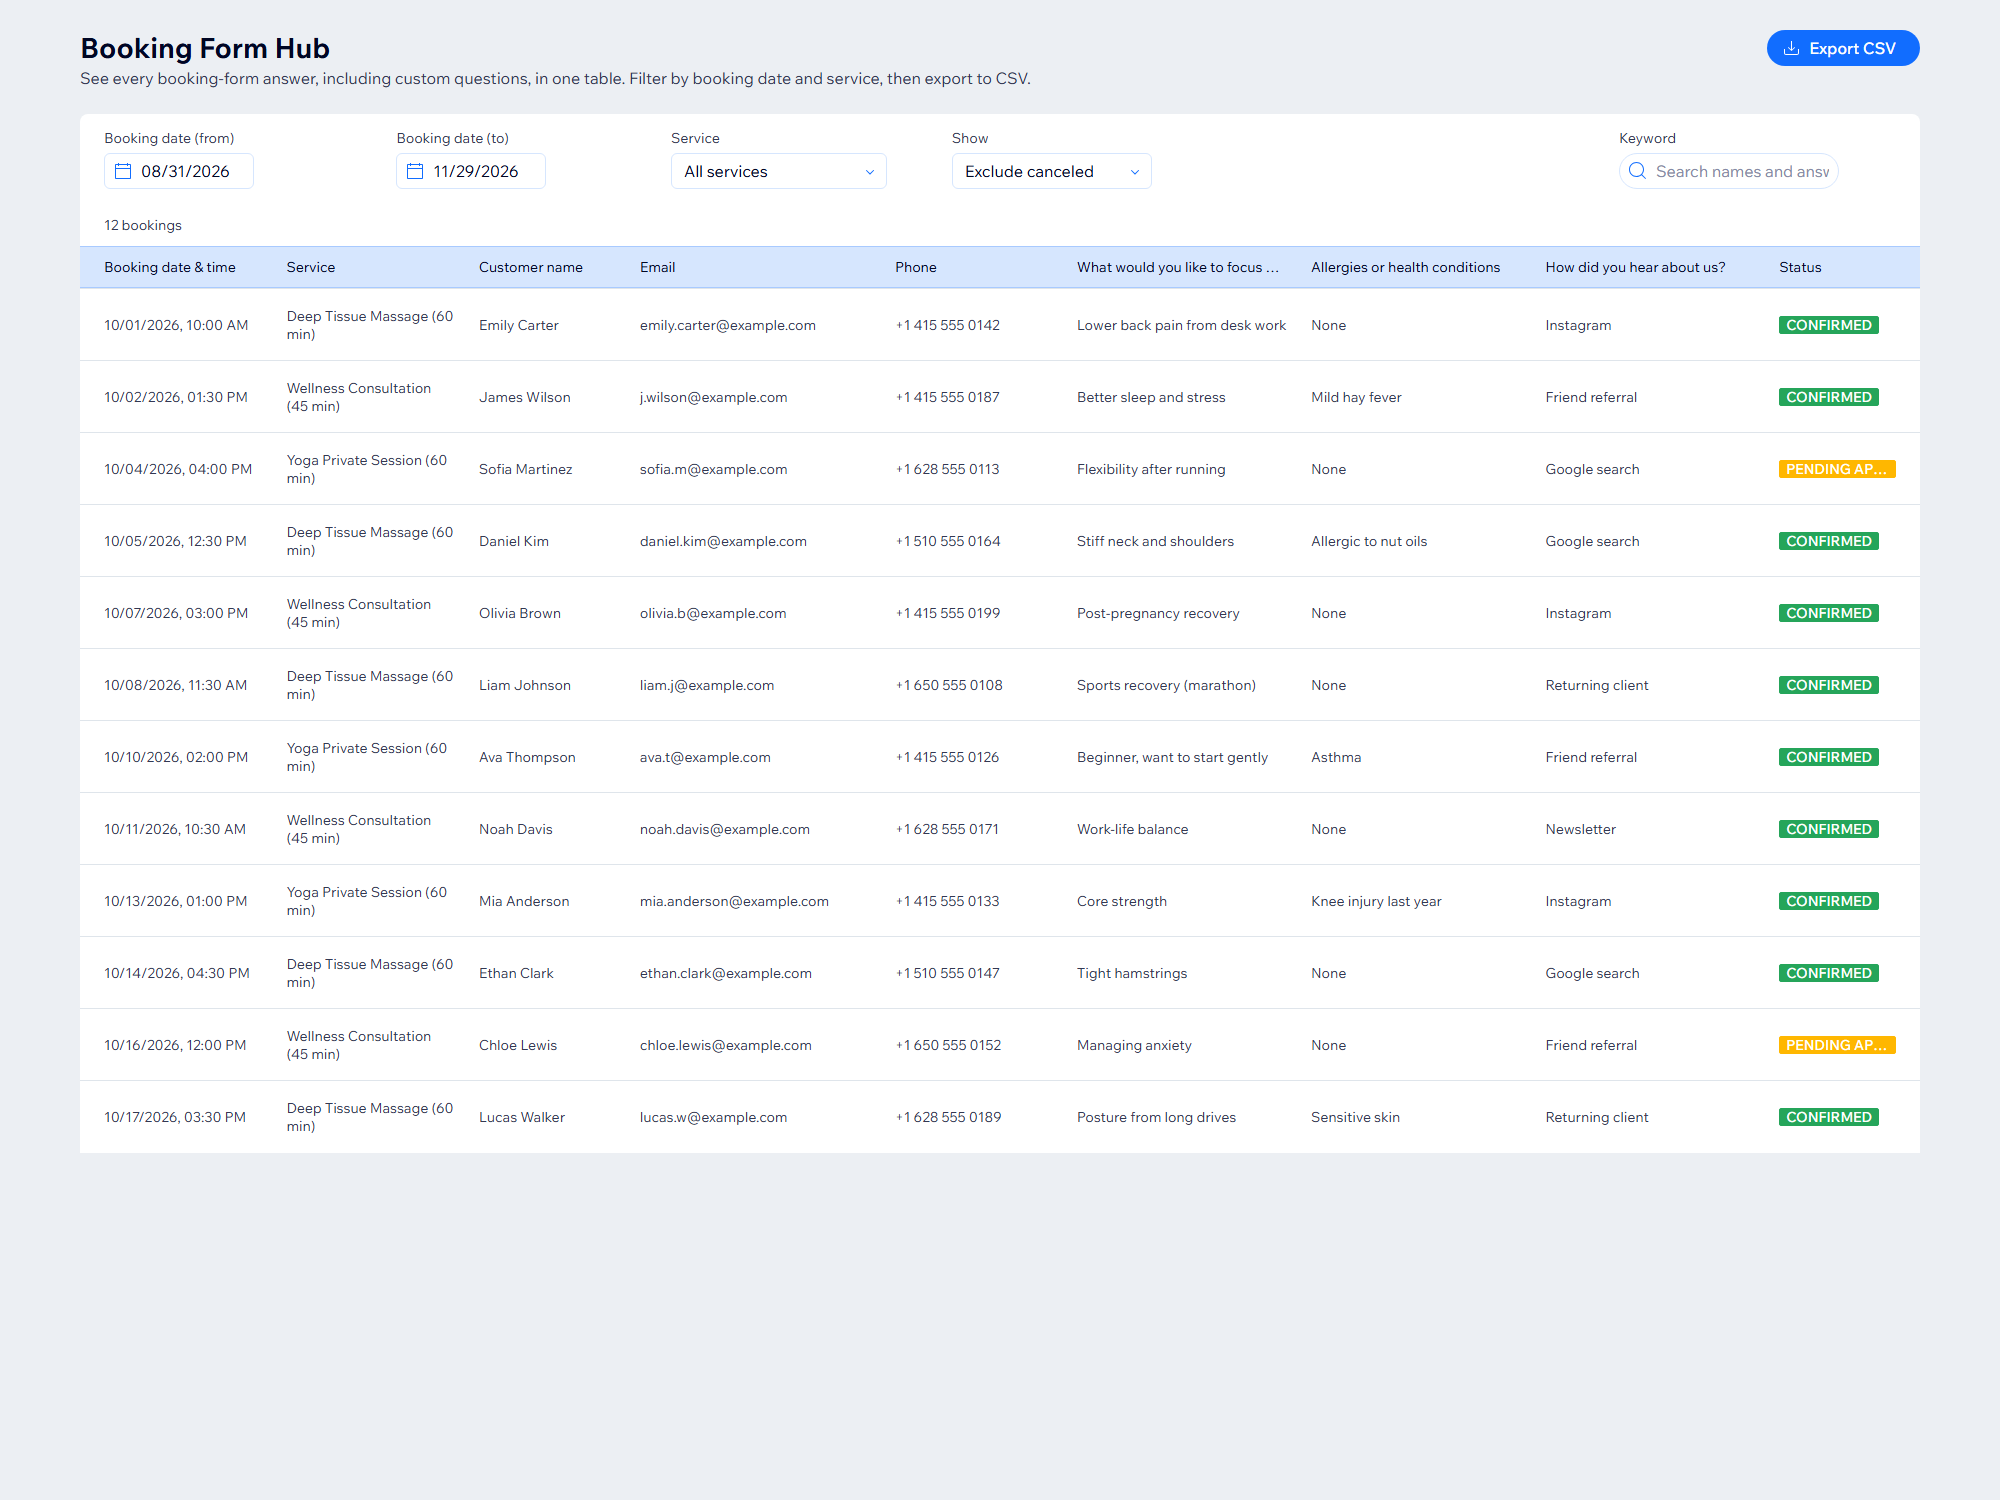Click Ava Thompson's Asthma cell
The image size is (2000, 1500).
coord(1336,757)
